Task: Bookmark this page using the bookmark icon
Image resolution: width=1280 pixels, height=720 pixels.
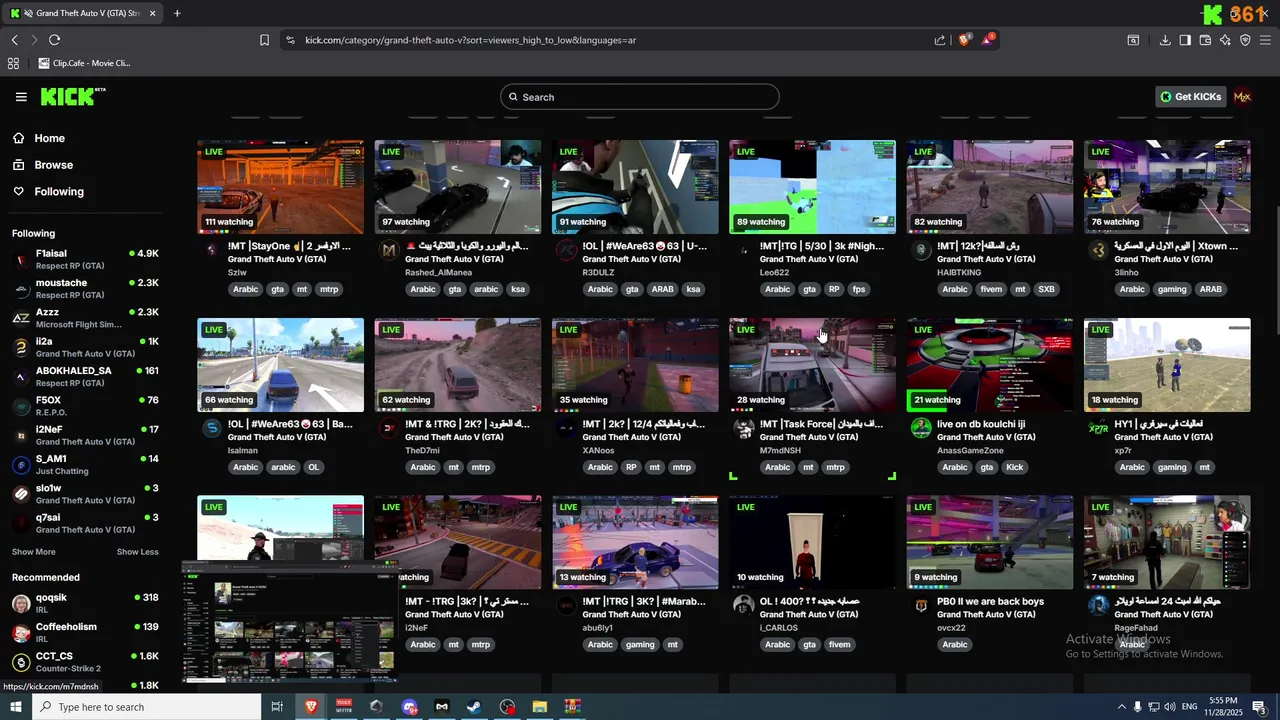Action: (264, 40)
